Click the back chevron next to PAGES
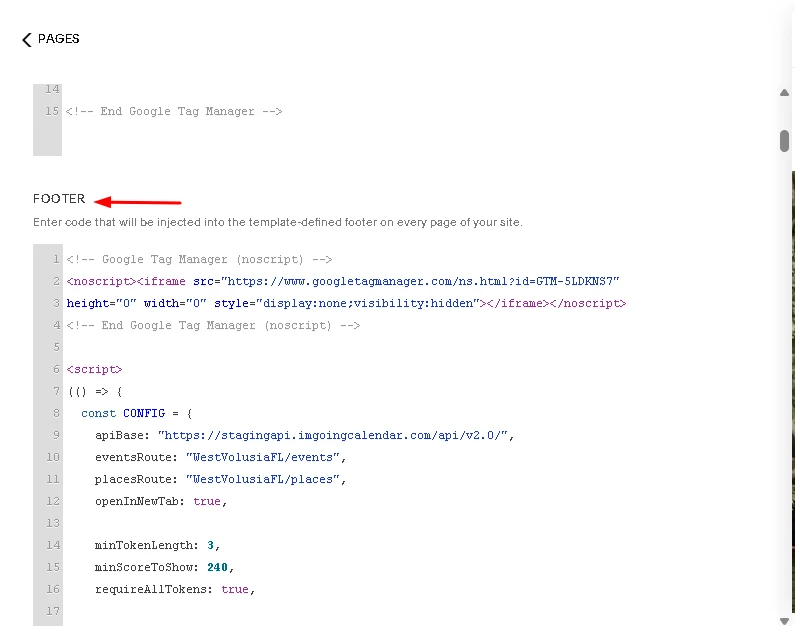The width and height of the screenshot is (795, 626). [27, 40]
